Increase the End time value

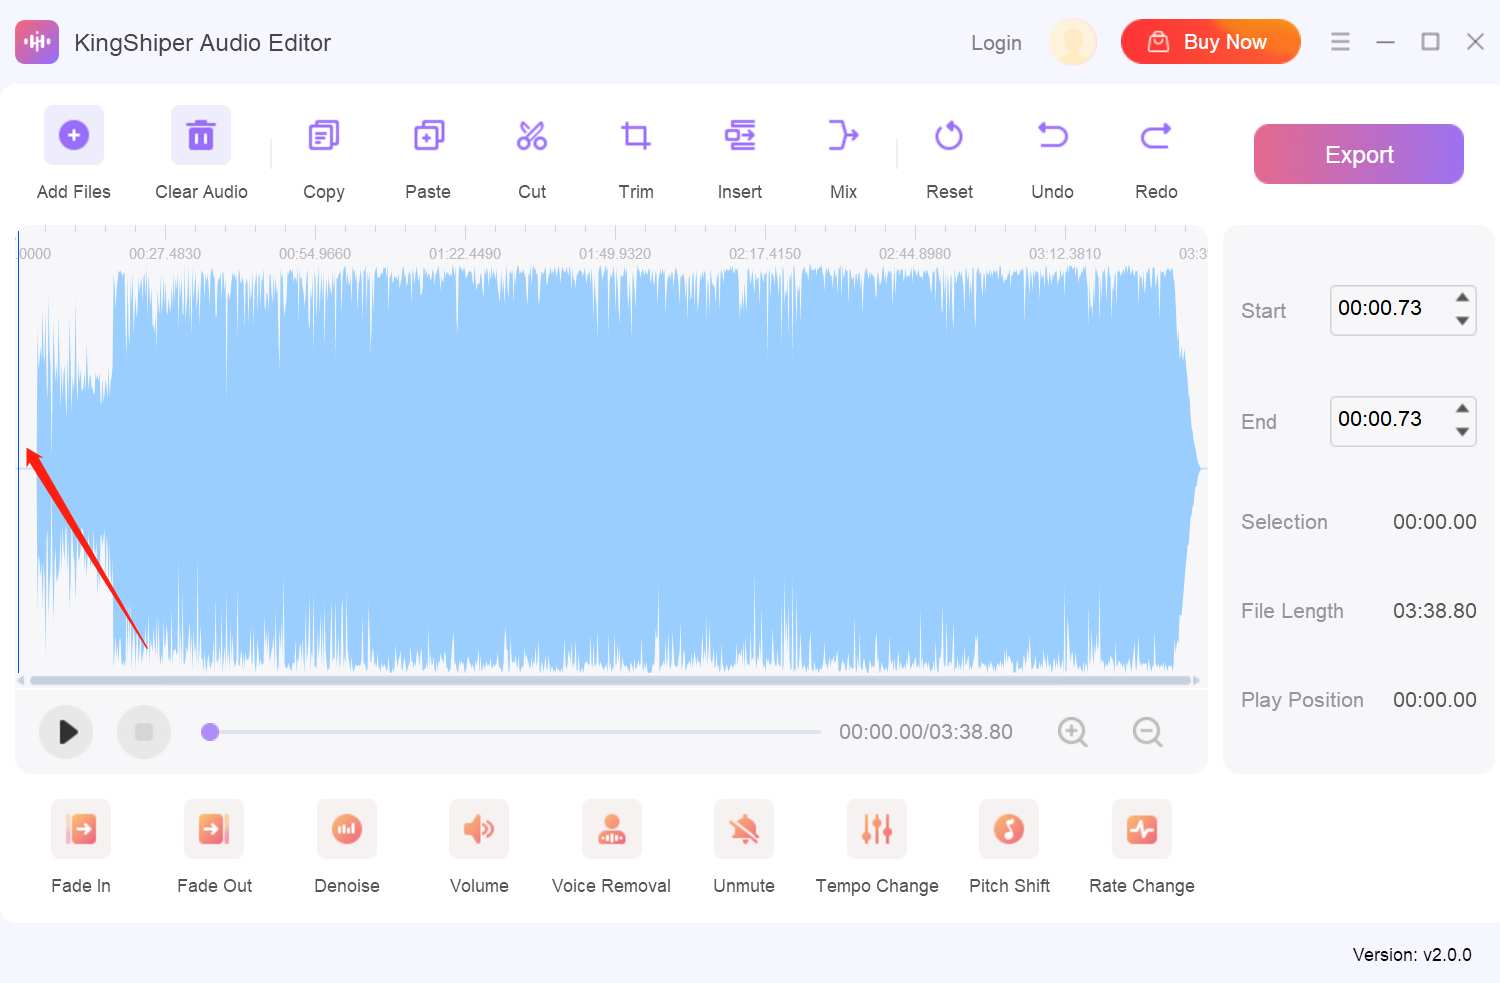pyautogui.click(x=1463, y=408)
